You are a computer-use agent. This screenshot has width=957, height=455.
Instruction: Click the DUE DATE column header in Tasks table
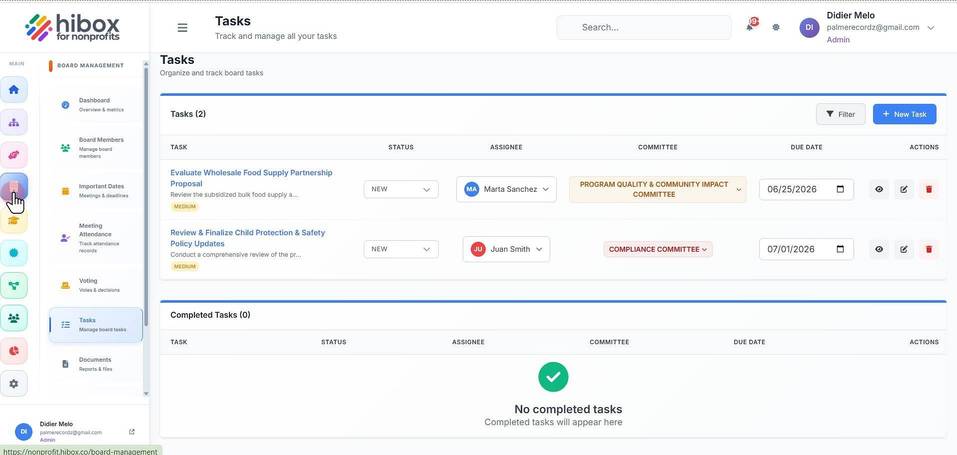point(806,147)
